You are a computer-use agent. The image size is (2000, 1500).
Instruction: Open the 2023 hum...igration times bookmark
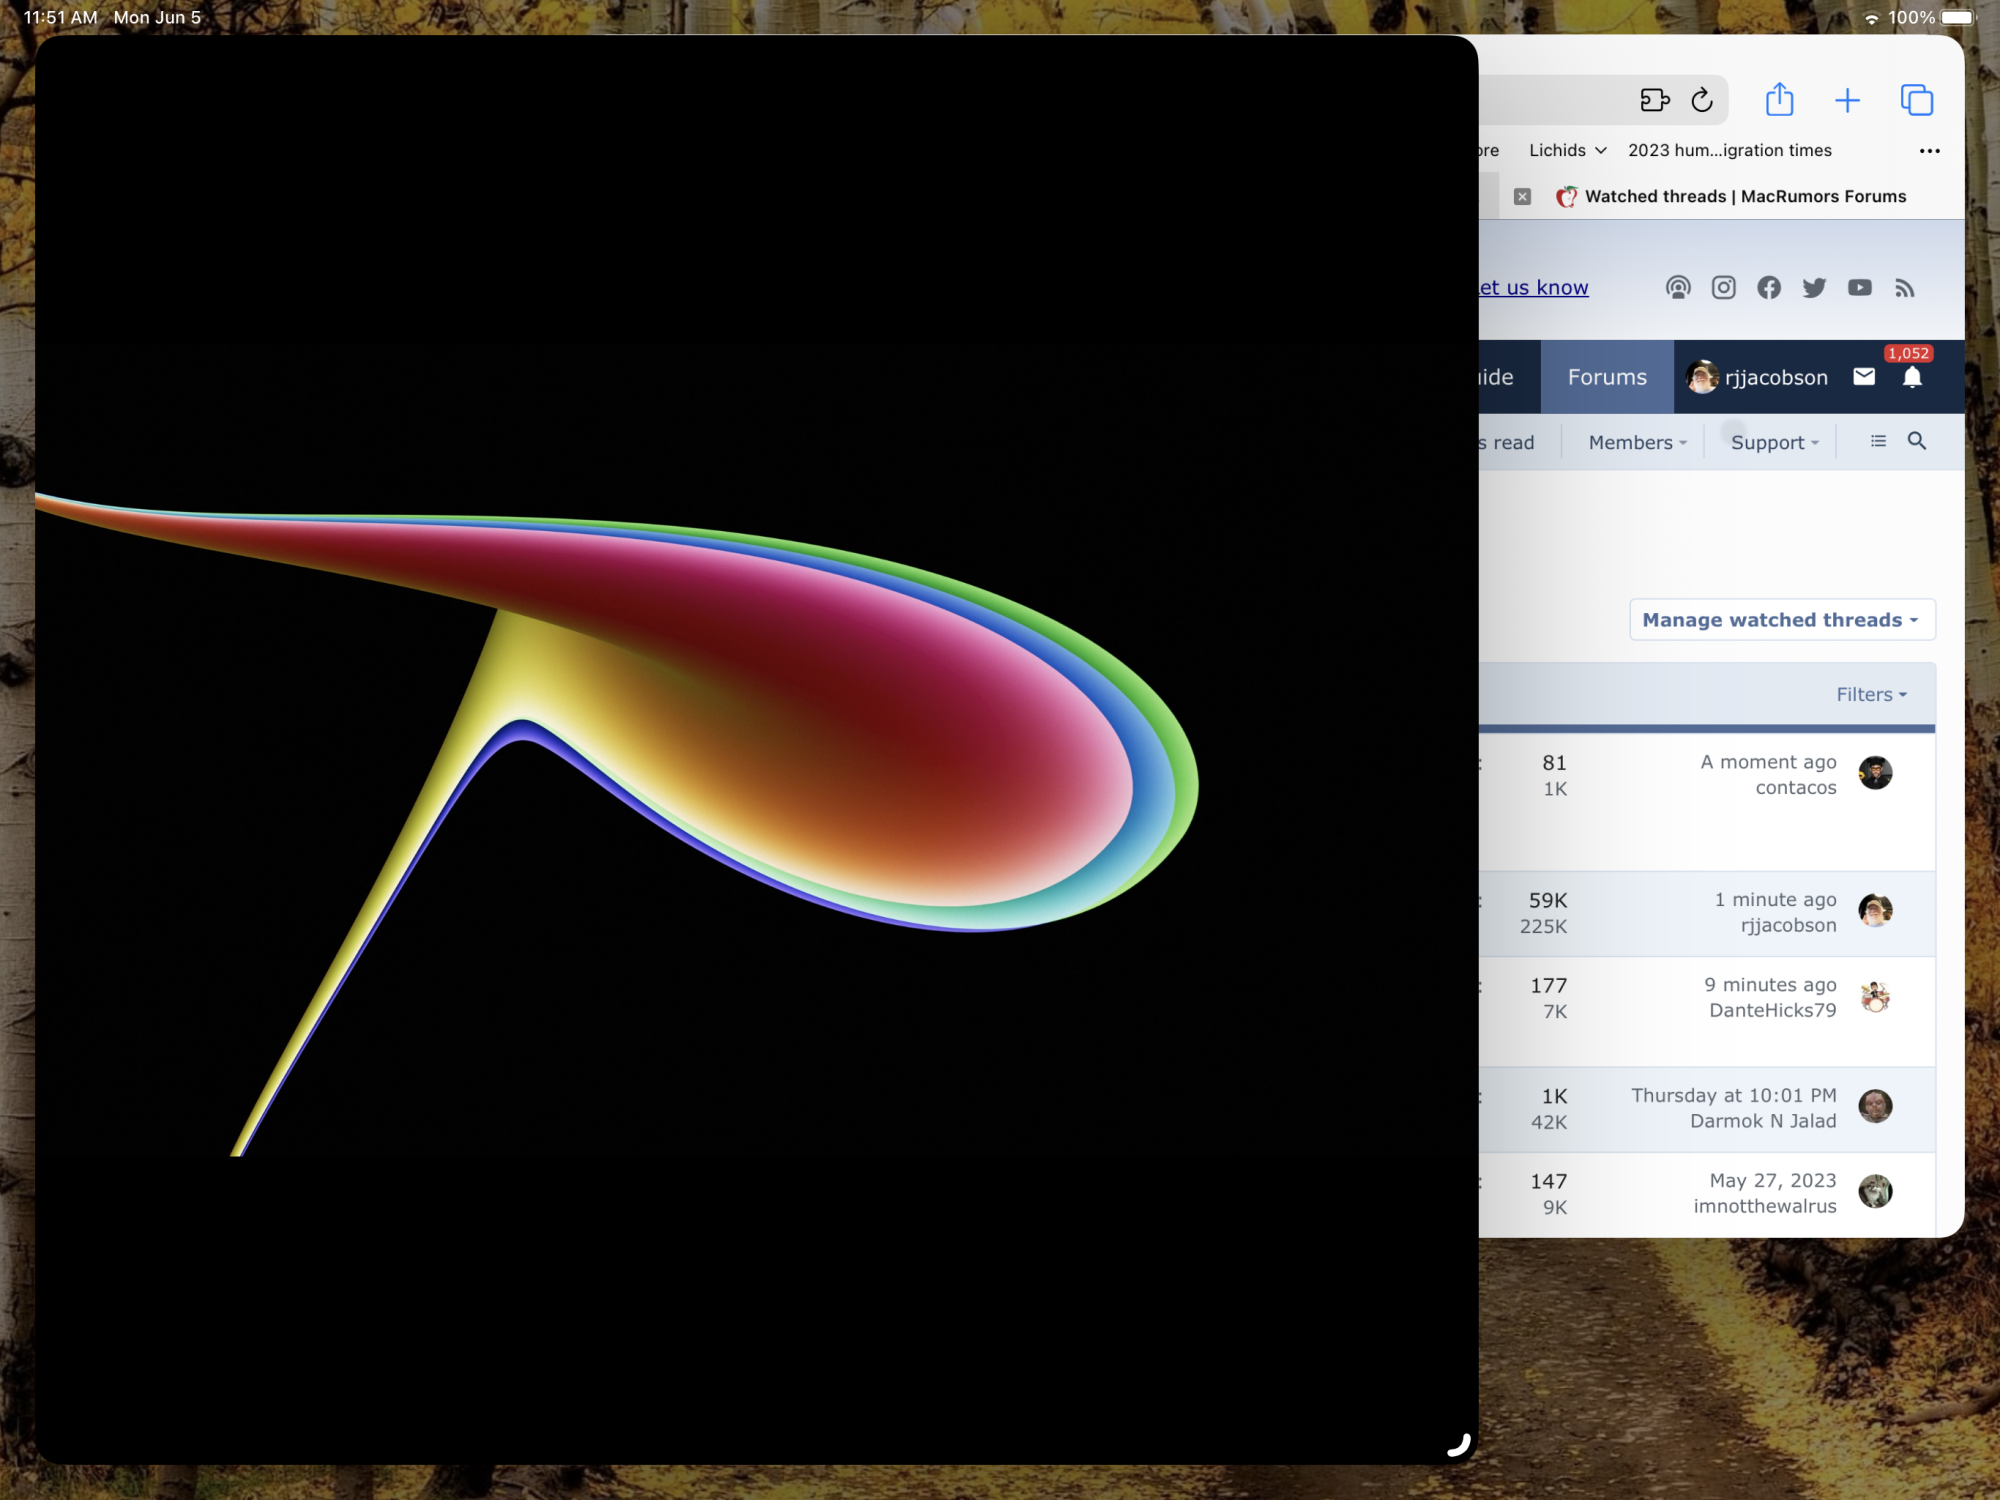point(1729,150)
